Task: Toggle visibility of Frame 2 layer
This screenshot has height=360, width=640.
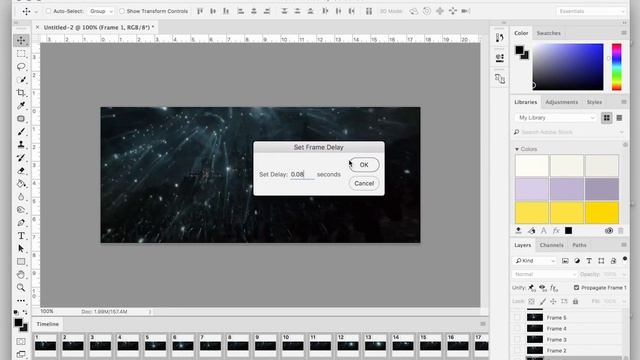Action: coord(517,351)
